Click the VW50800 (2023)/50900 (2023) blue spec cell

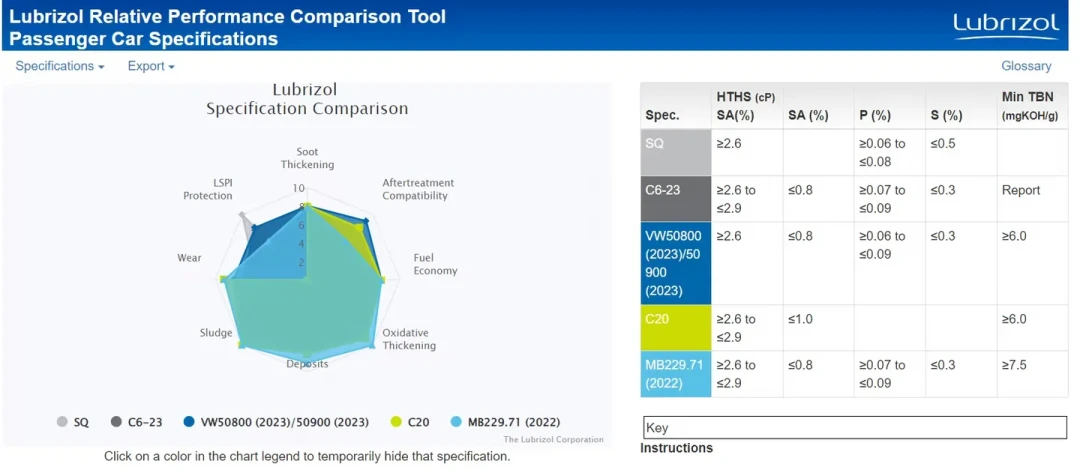click(676, 263)
